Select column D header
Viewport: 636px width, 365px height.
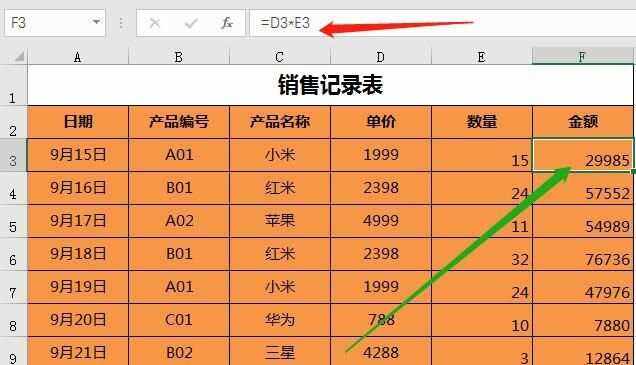tap(380, 57)
